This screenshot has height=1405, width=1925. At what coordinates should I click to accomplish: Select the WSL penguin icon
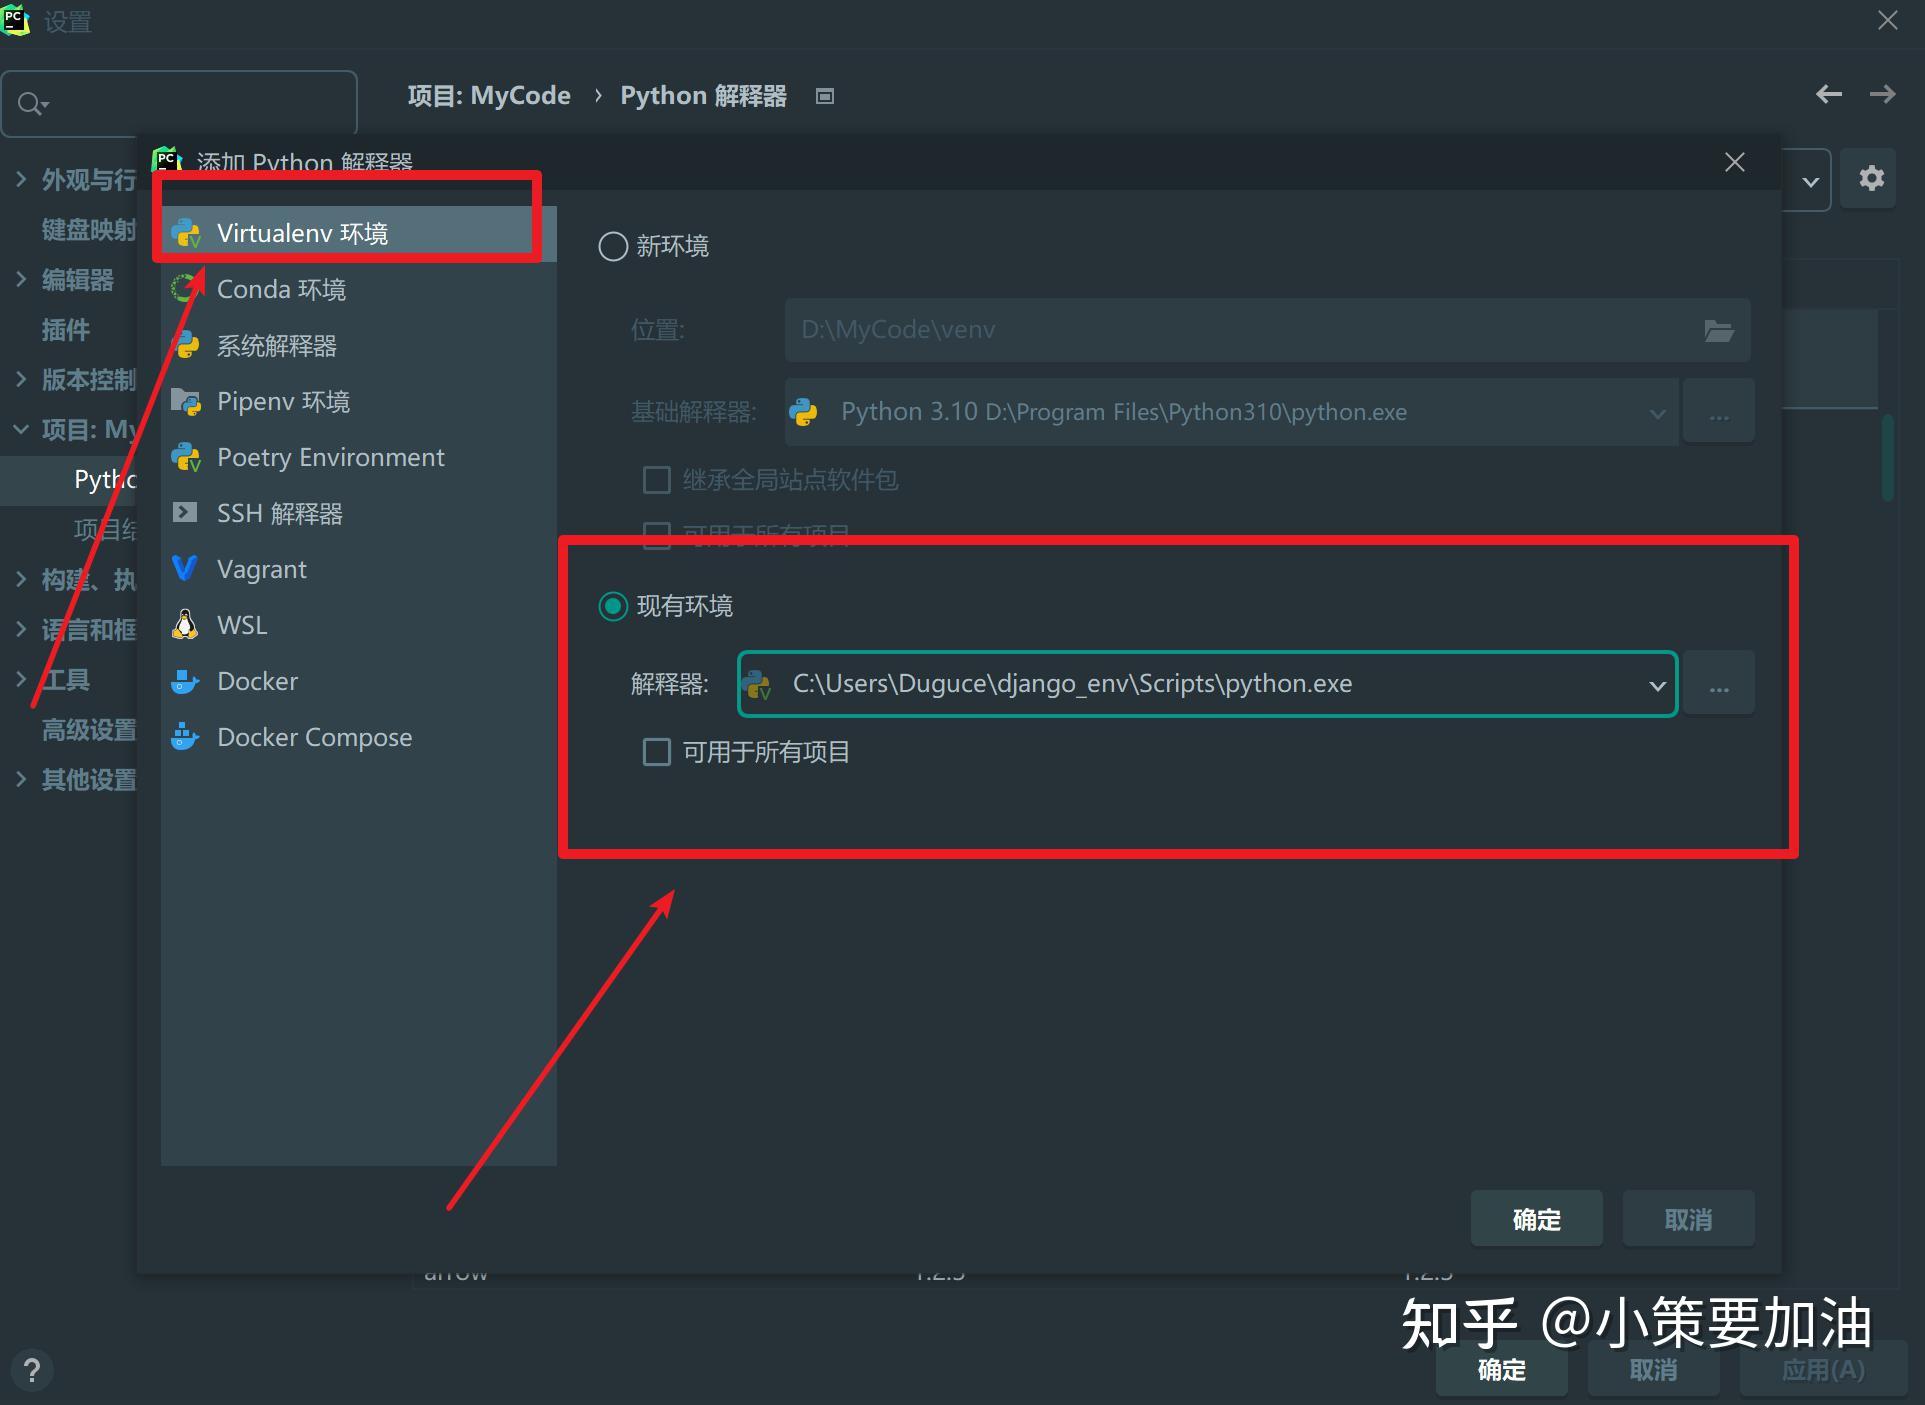point(185,625)
